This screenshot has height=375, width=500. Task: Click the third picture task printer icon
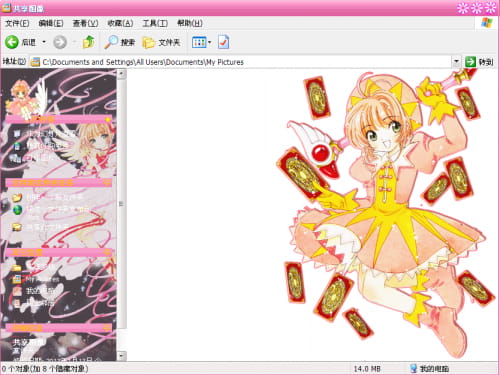[17, 158]
